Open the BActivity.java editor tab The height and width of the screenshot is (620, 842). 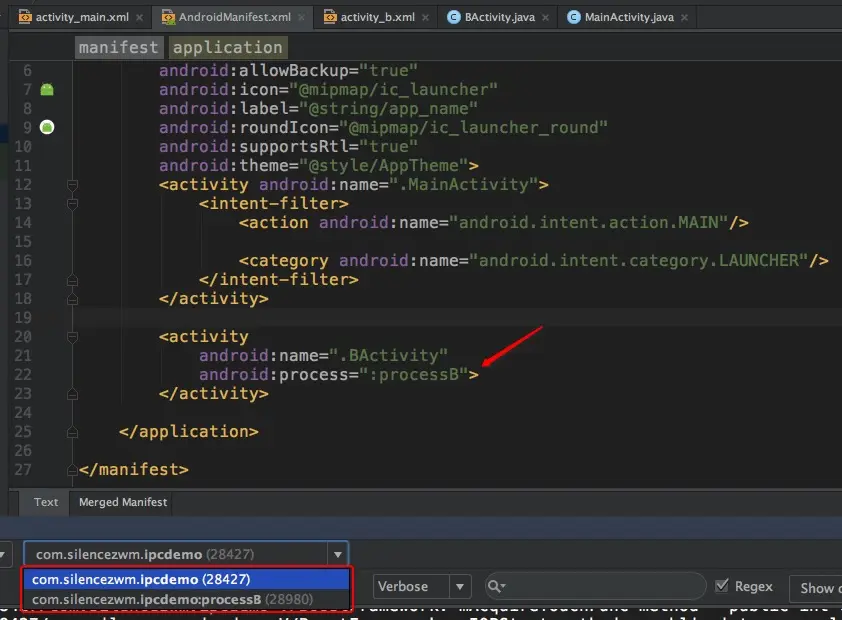499,17
